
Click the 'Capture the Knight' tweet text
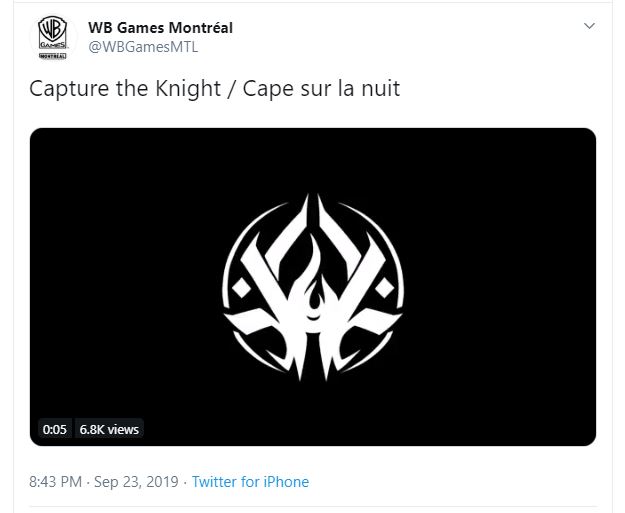pos(125,89)
